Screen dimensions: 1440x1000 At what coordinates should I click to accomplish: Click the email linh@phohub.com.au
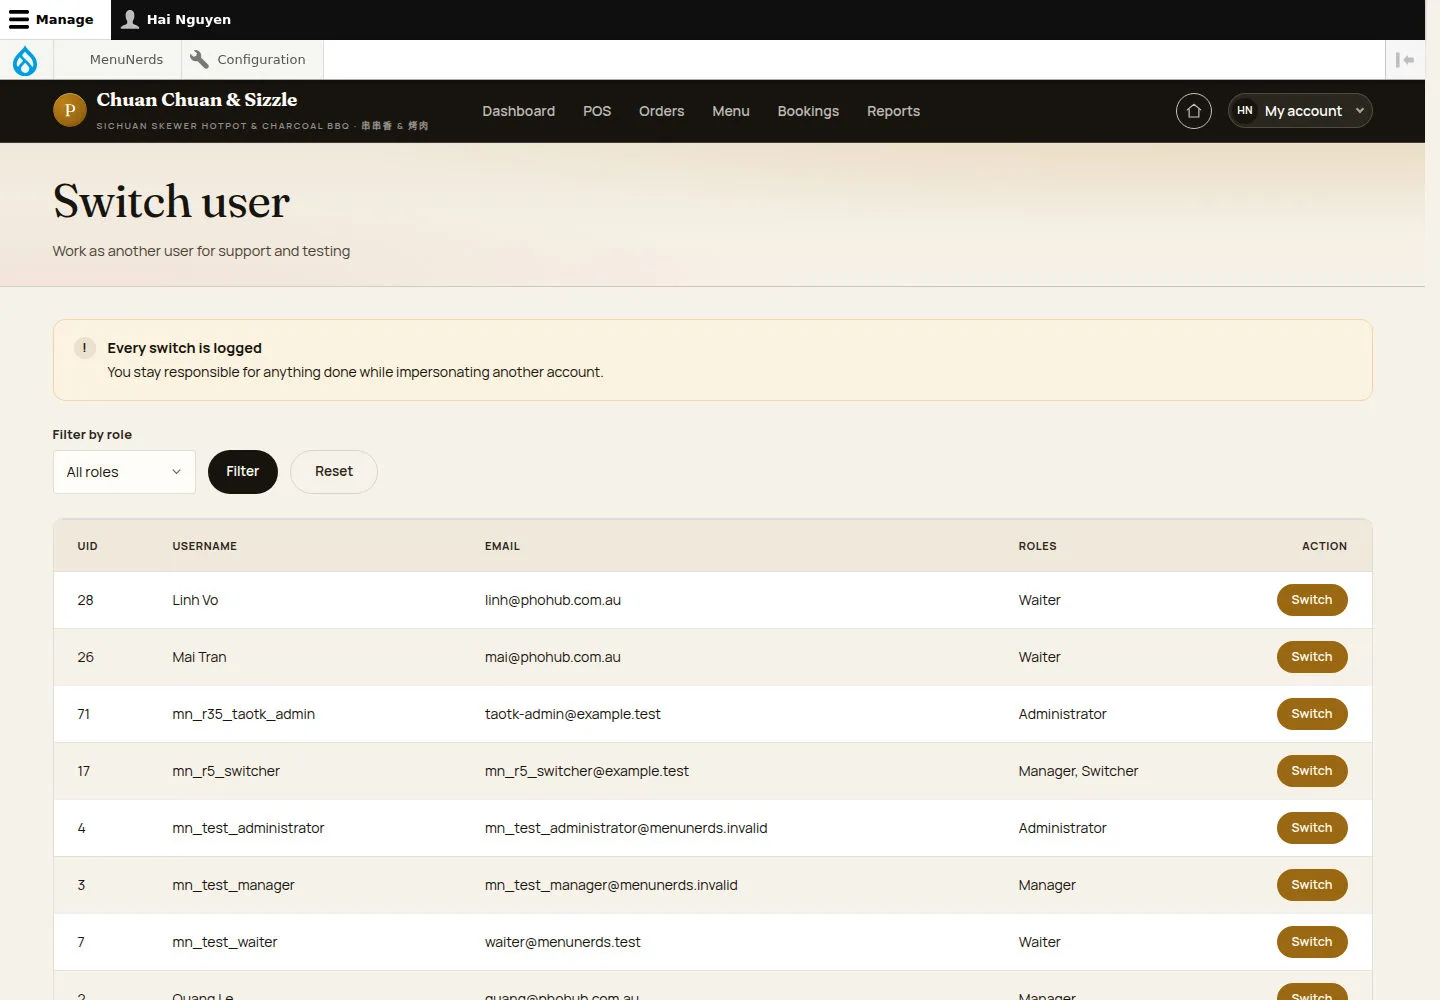pyautogui.click(x=553, y=600)
